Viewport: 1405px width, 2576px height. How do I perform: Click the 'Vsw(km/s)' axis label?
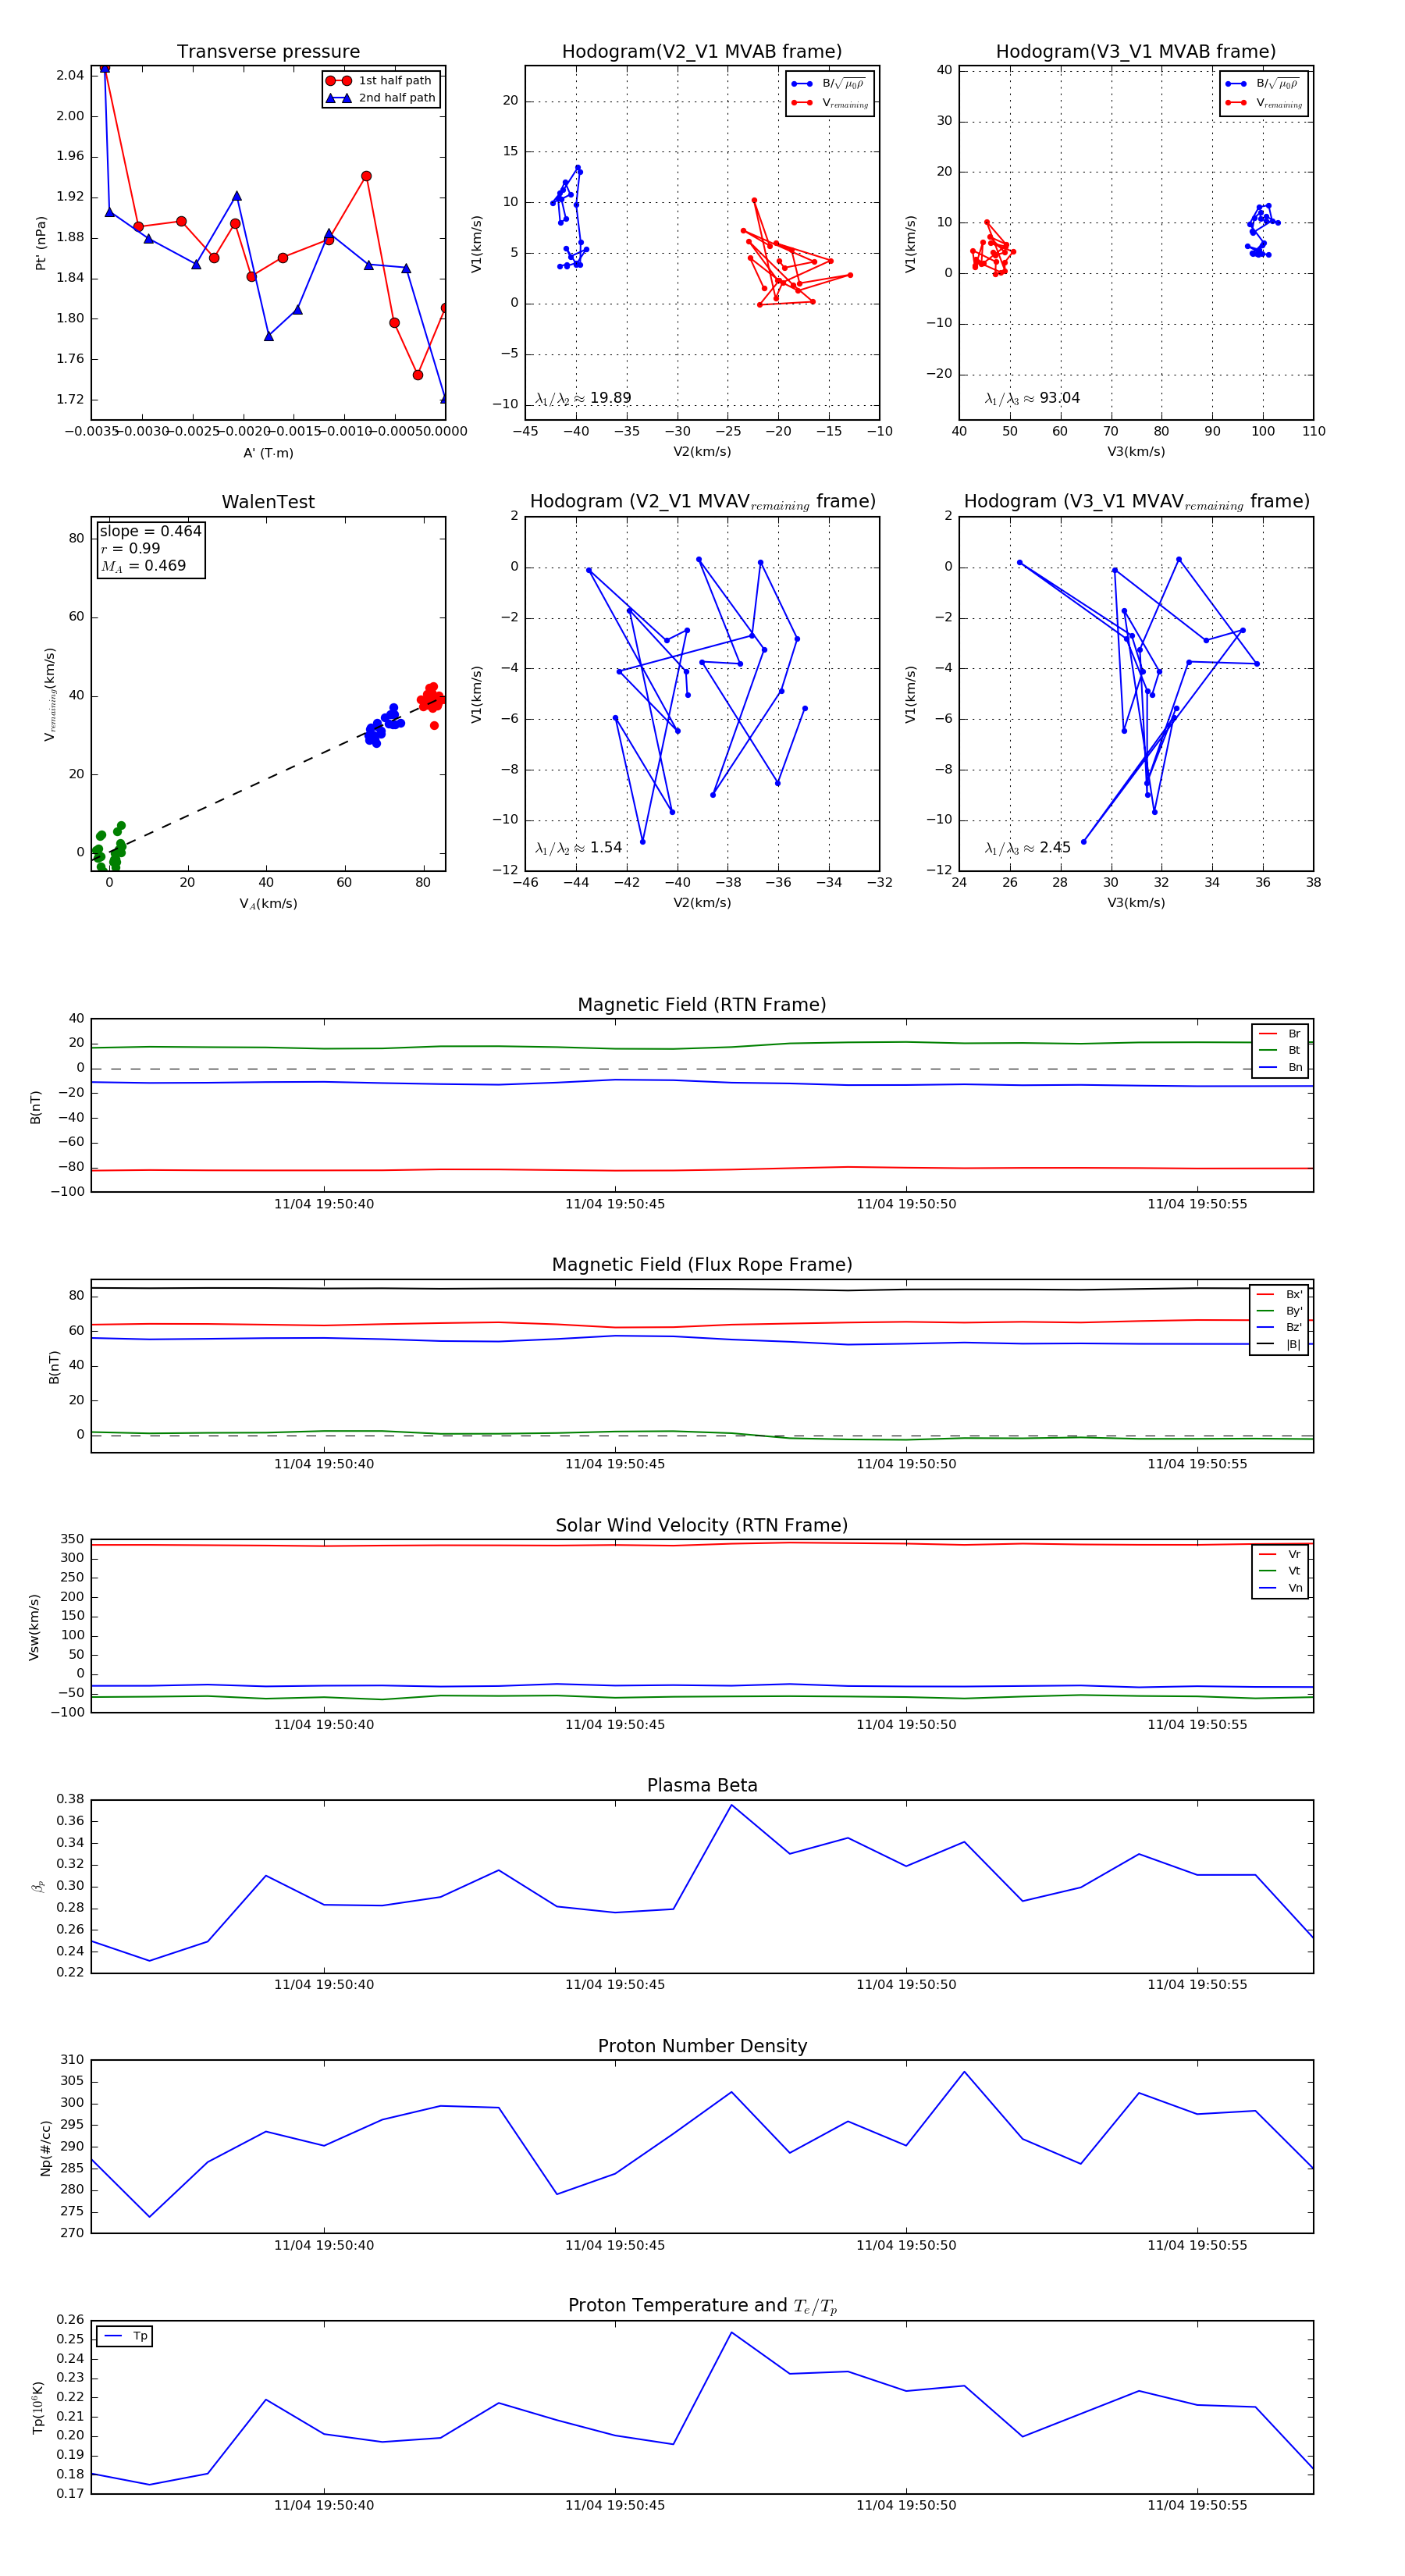[x=34, y=1627]
